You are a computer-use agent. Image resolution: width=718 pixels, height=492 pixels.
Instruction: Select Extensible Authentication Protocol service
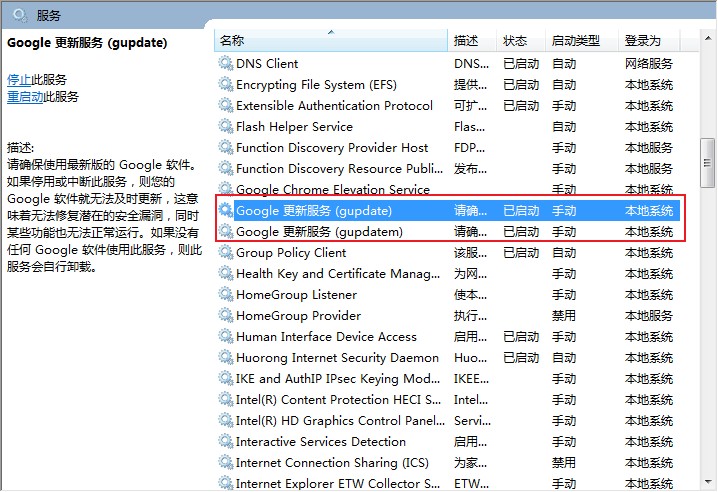click(334, 106)
